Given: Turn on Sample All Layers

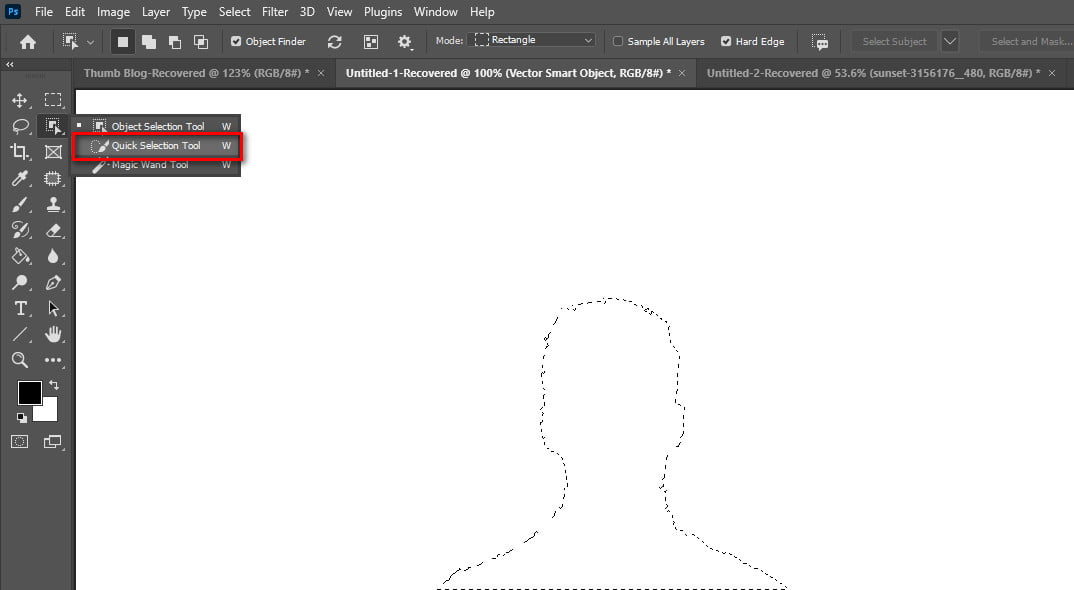Looking at the screenshot, I should point(618,41).
